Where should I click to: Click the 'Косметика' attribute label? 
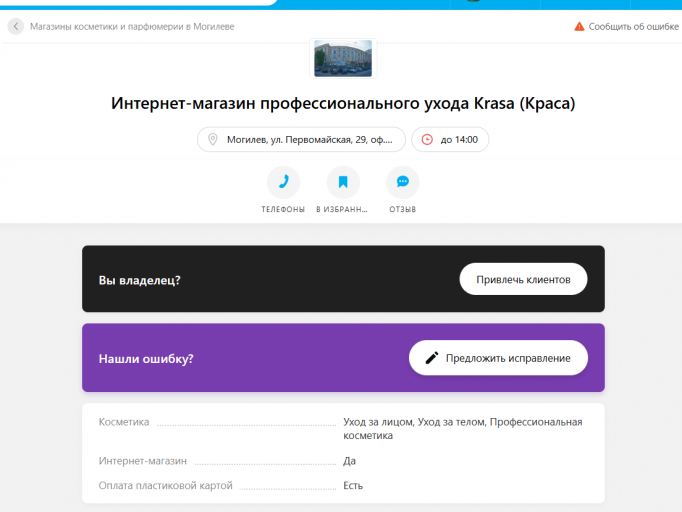[x=124, y=422]
